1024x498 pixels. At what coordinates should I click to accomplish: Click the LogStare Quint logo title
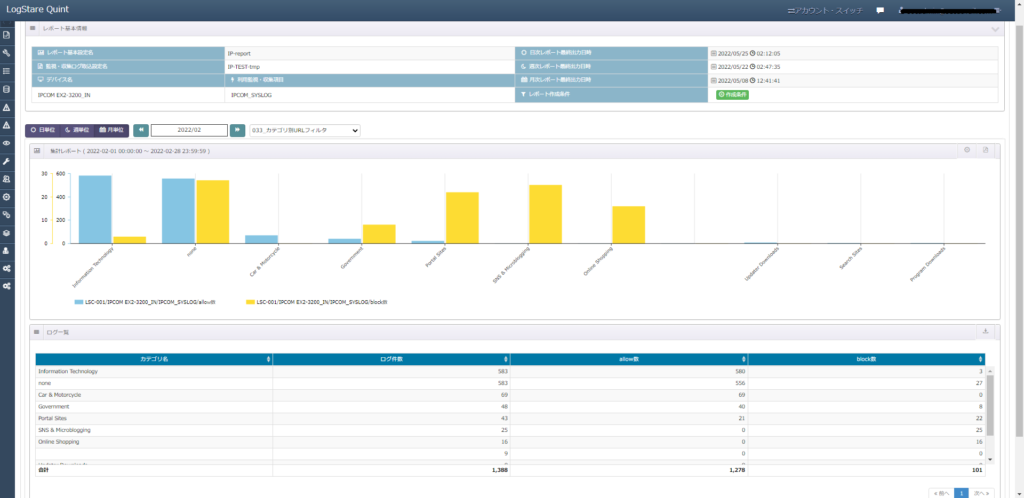tap(37, 10)
